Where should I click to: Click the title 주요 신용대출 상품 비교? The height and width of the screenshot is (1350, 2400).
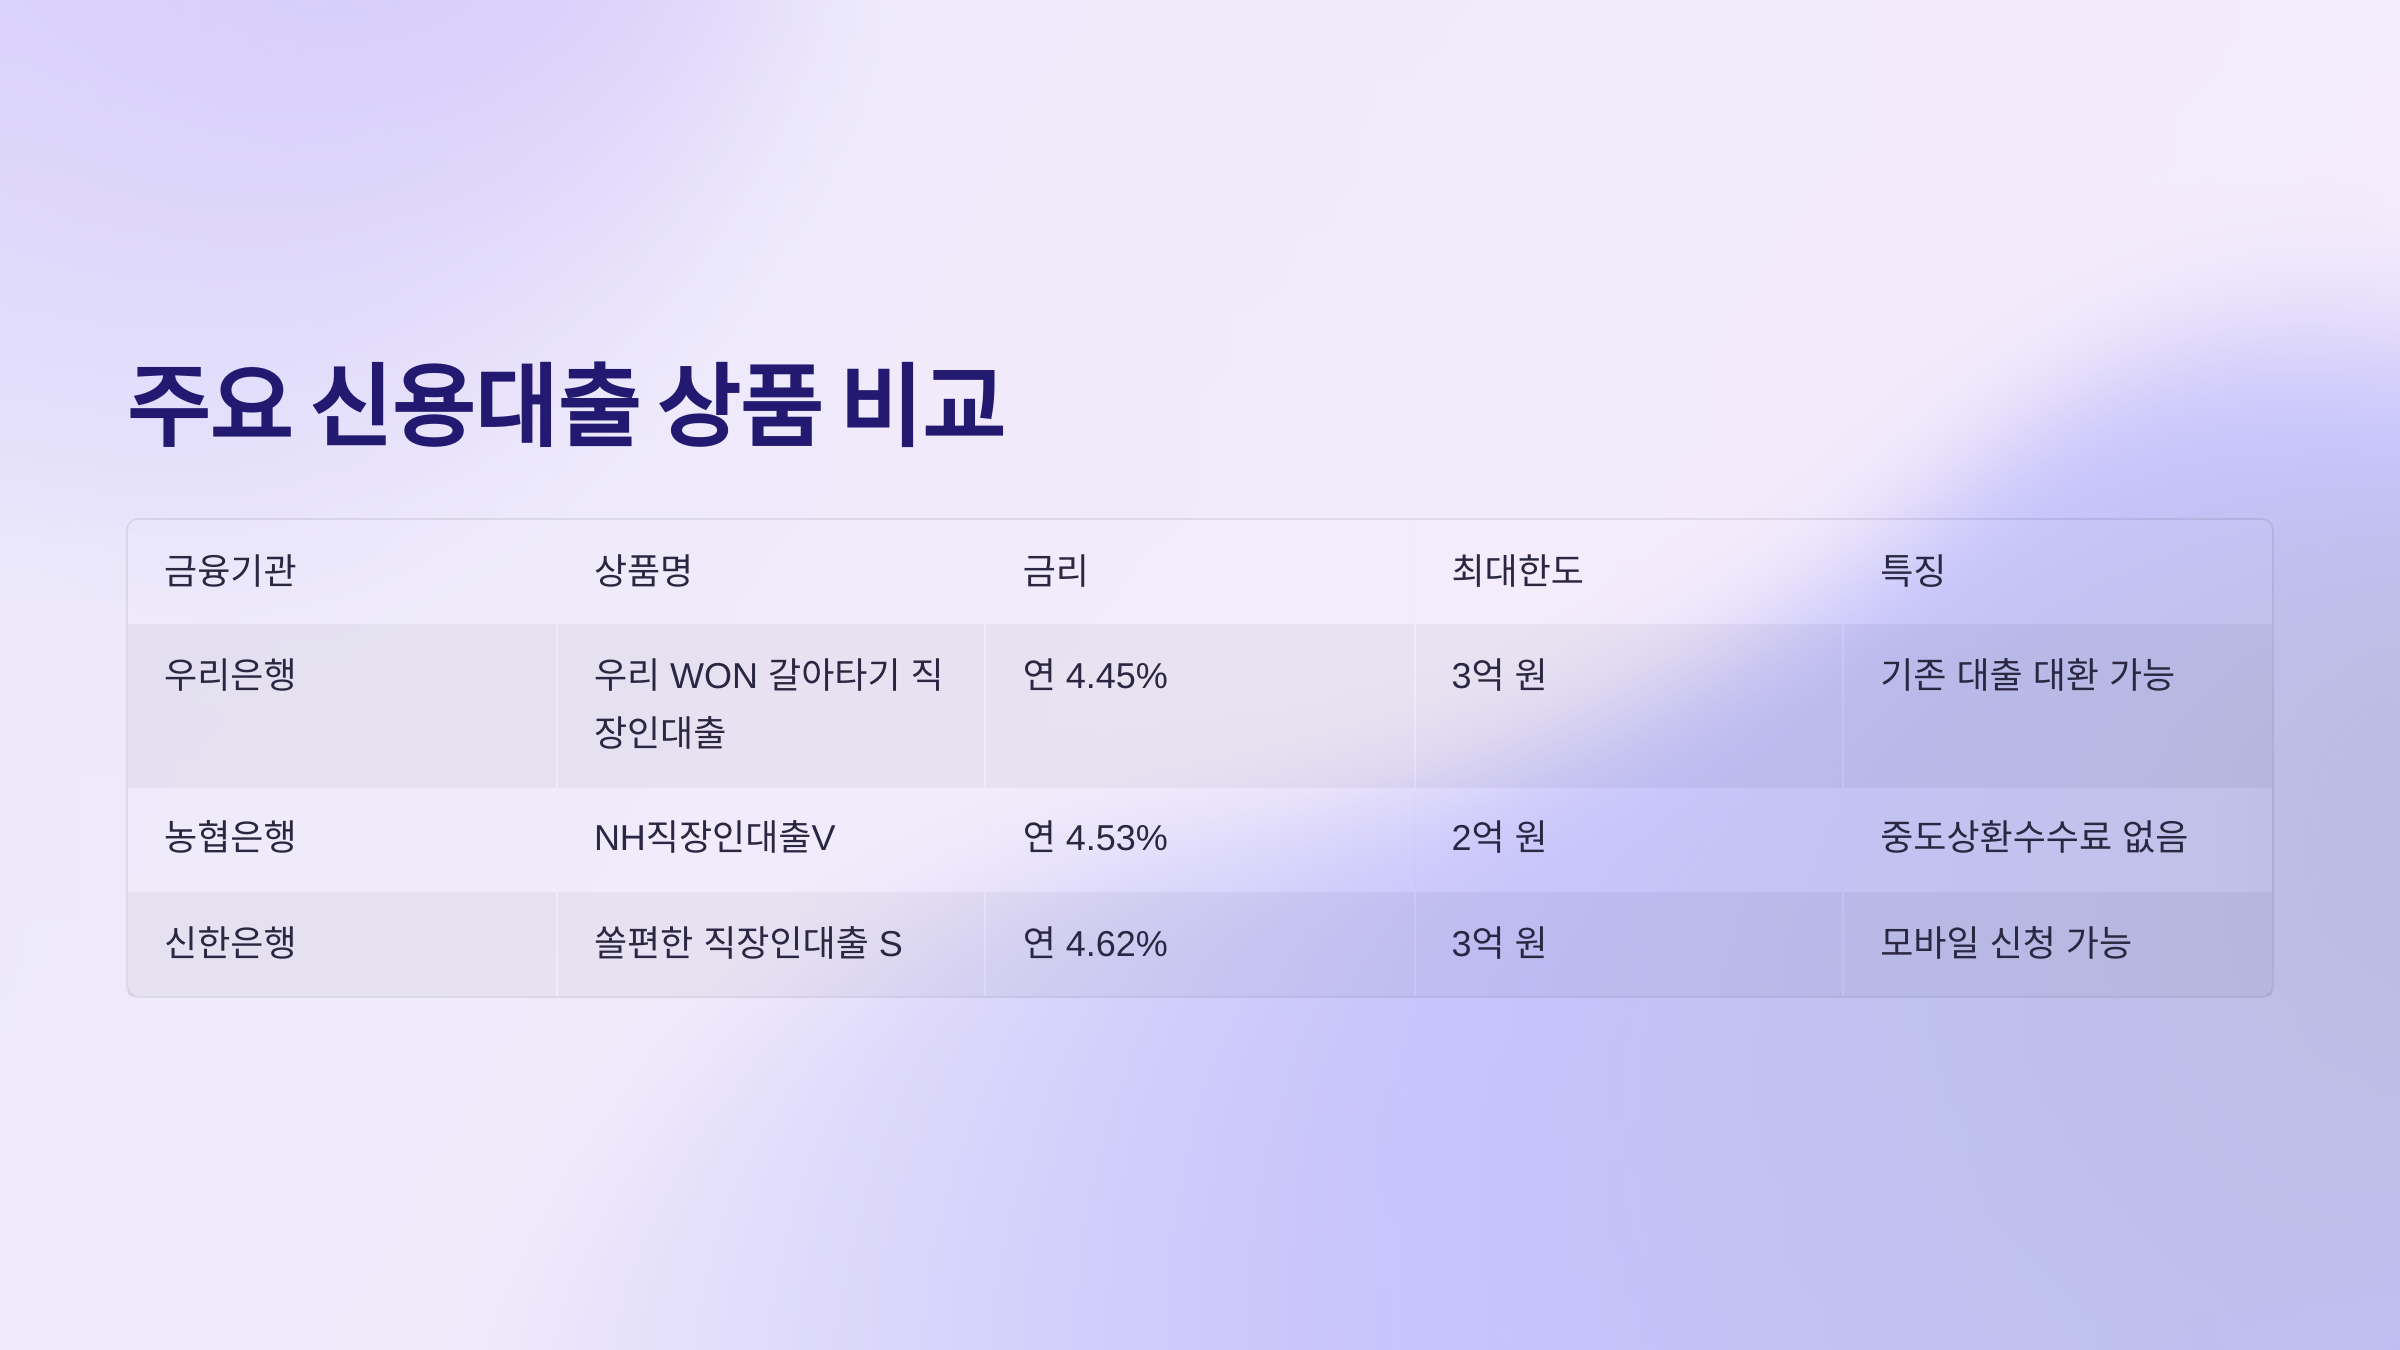[566, 405]
